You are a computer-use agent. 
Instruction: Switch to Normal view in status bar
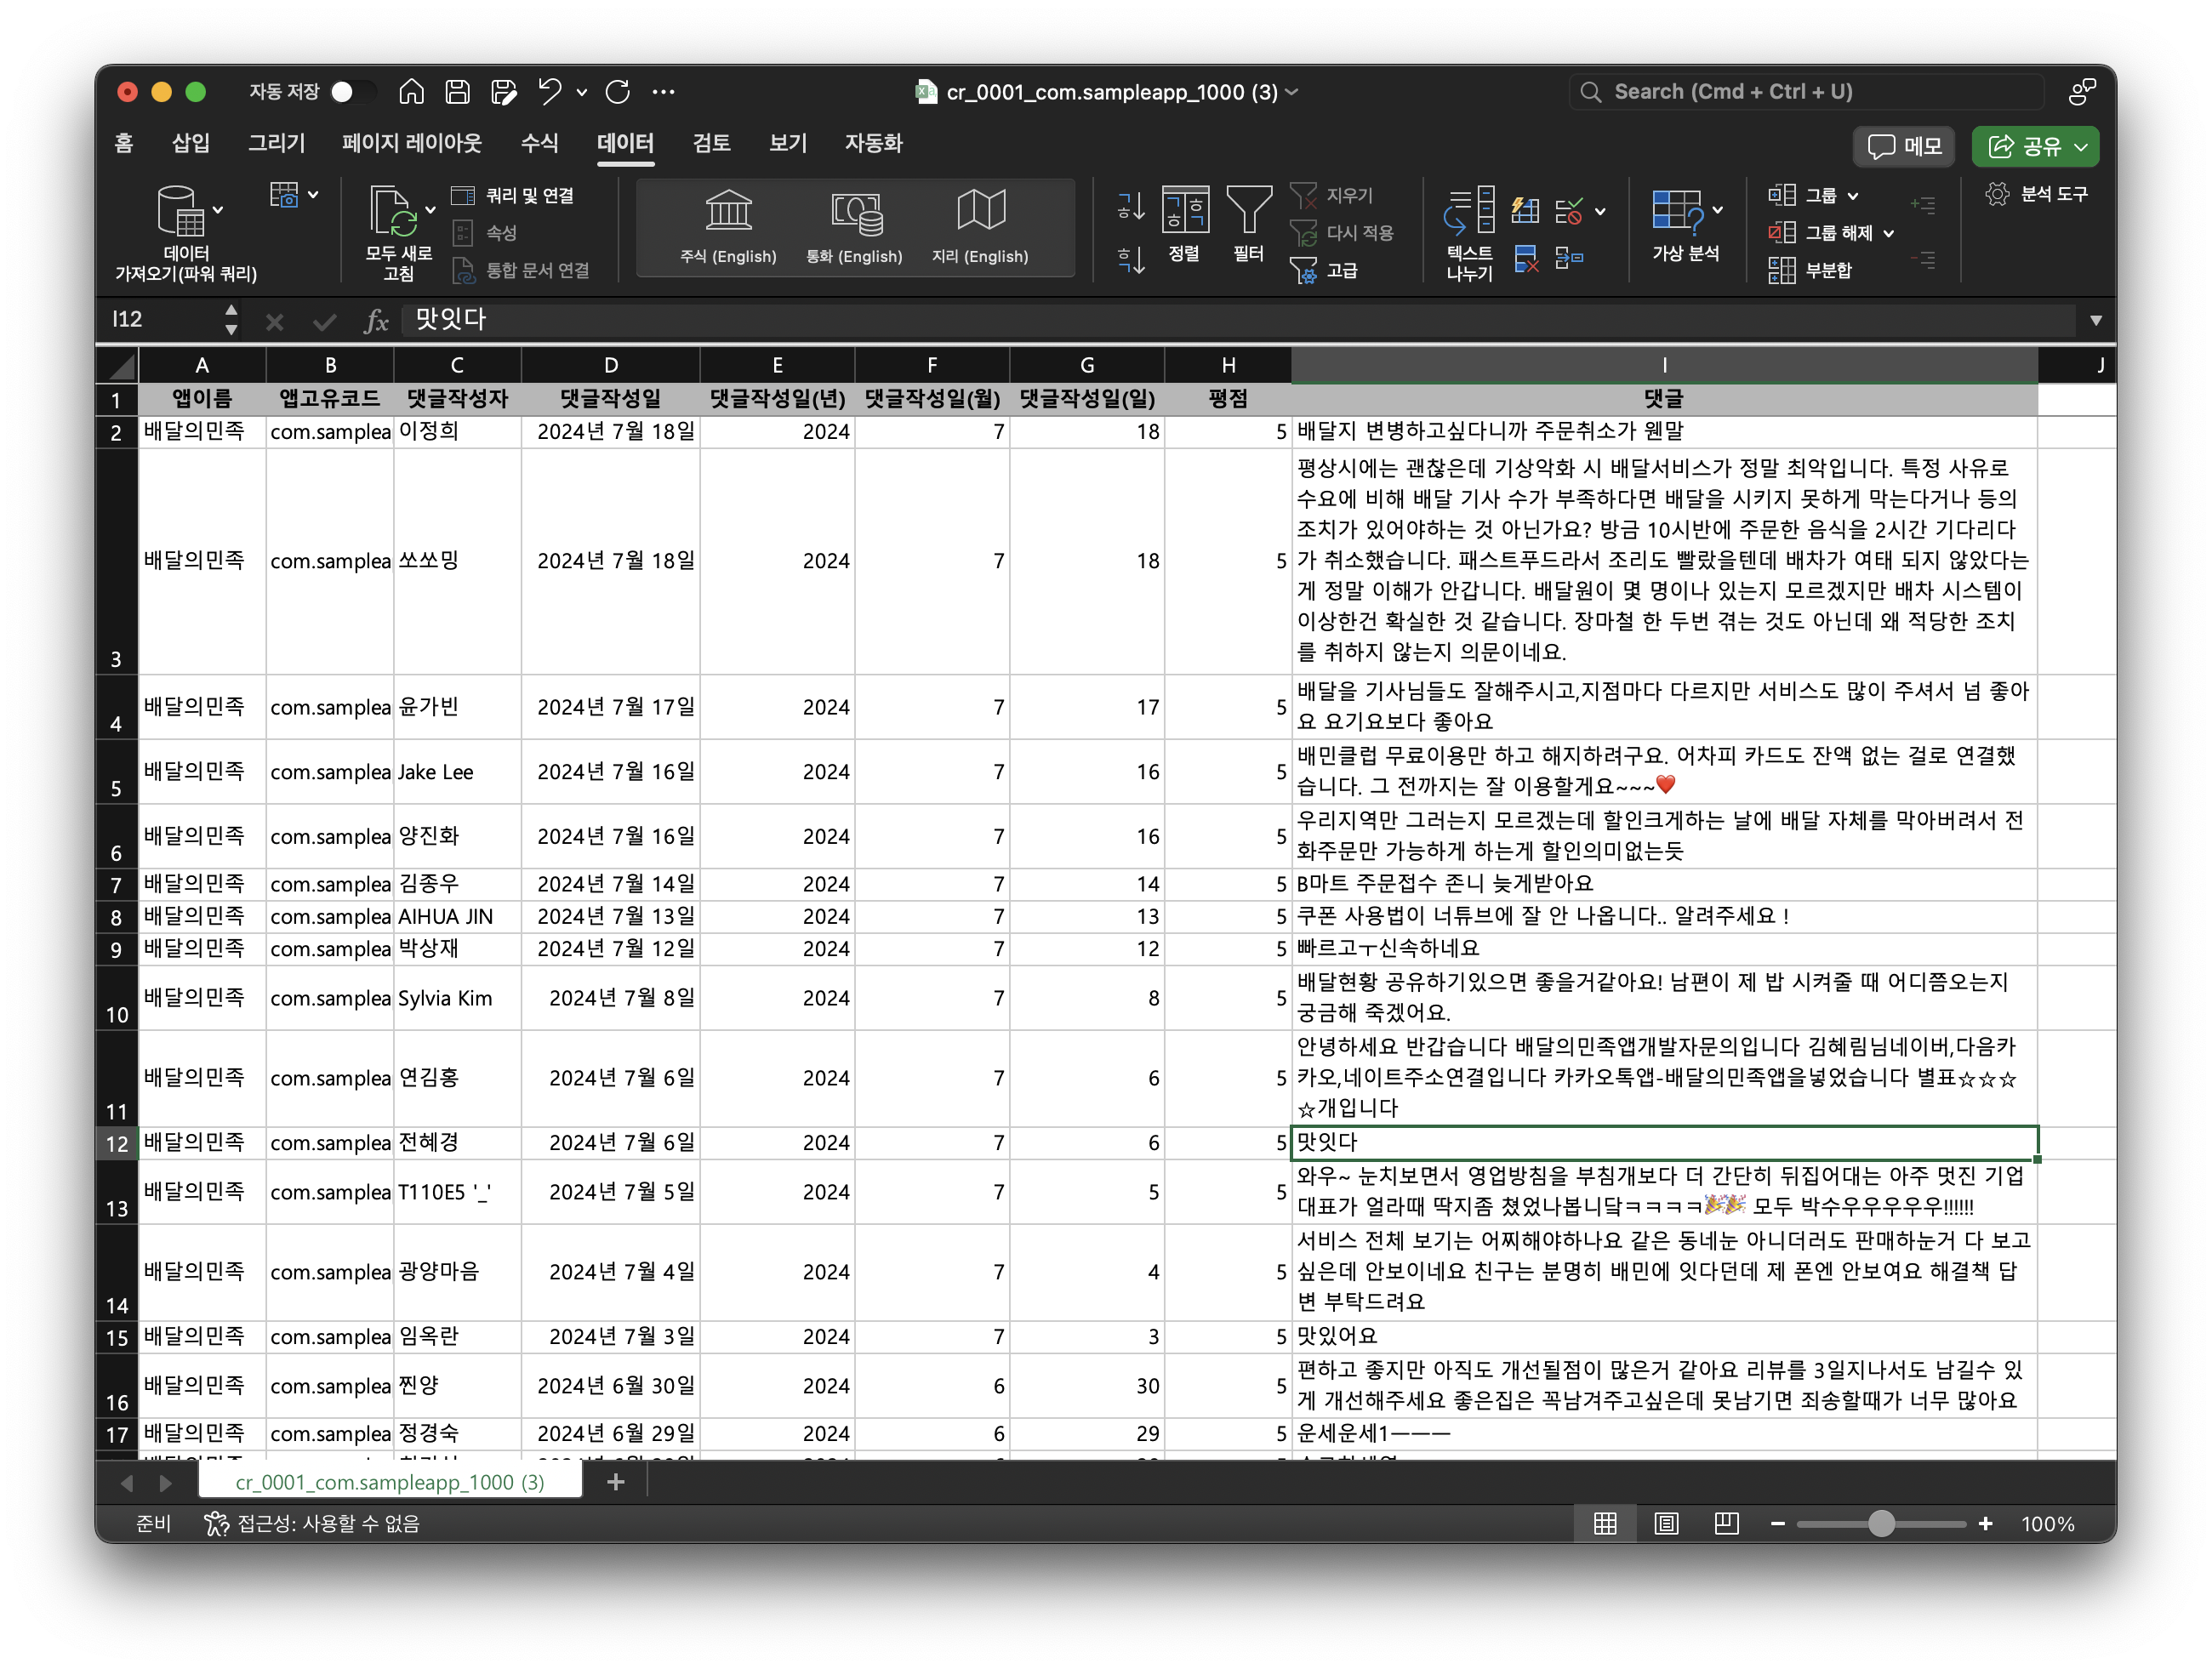click(1605, 1523)
